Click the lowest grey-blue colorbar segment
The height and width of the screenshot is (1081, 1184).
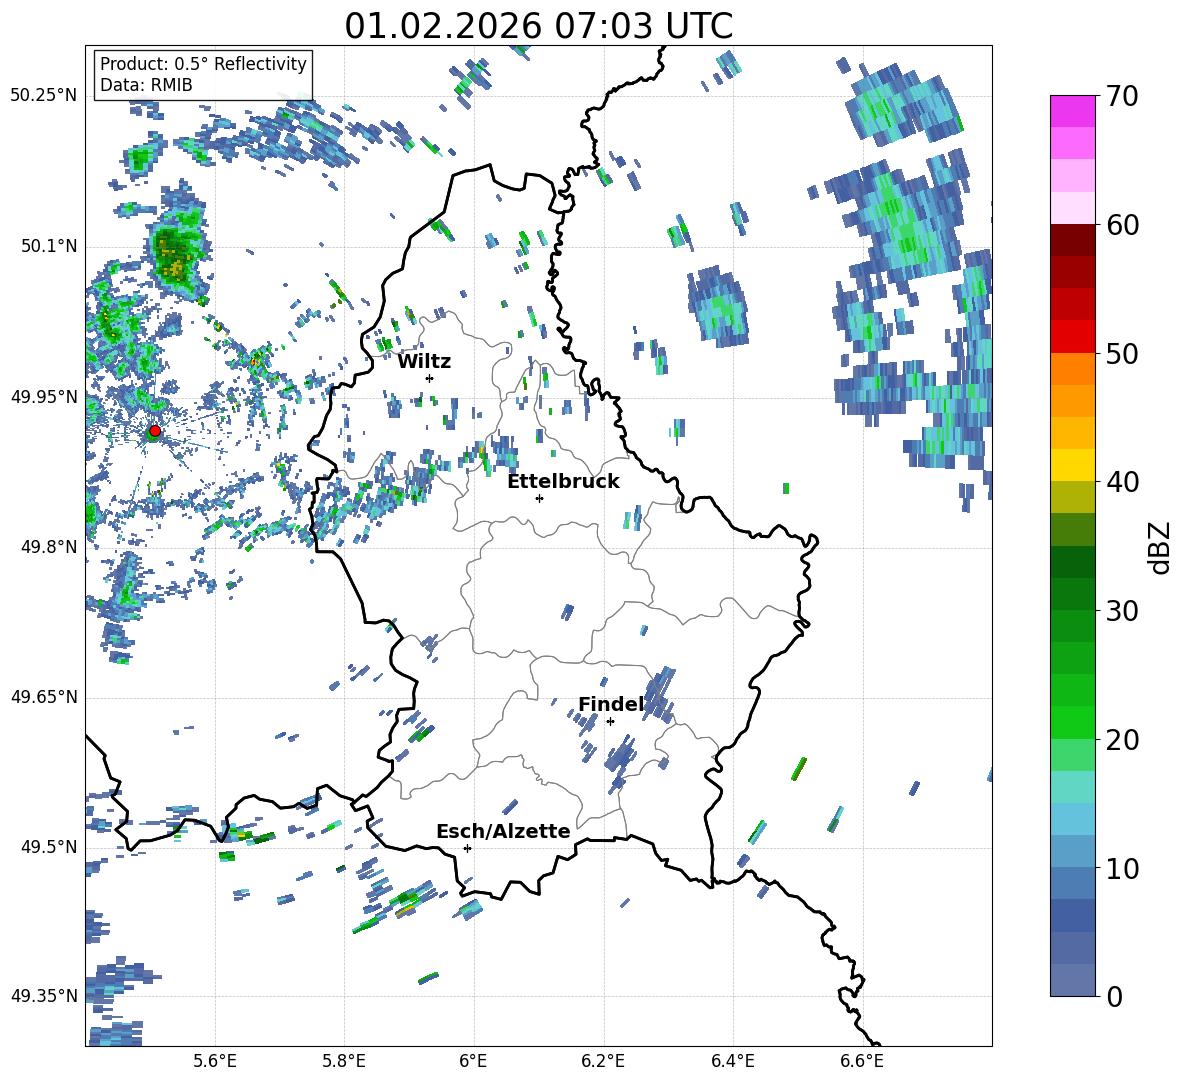click(x=1072, y=980)
